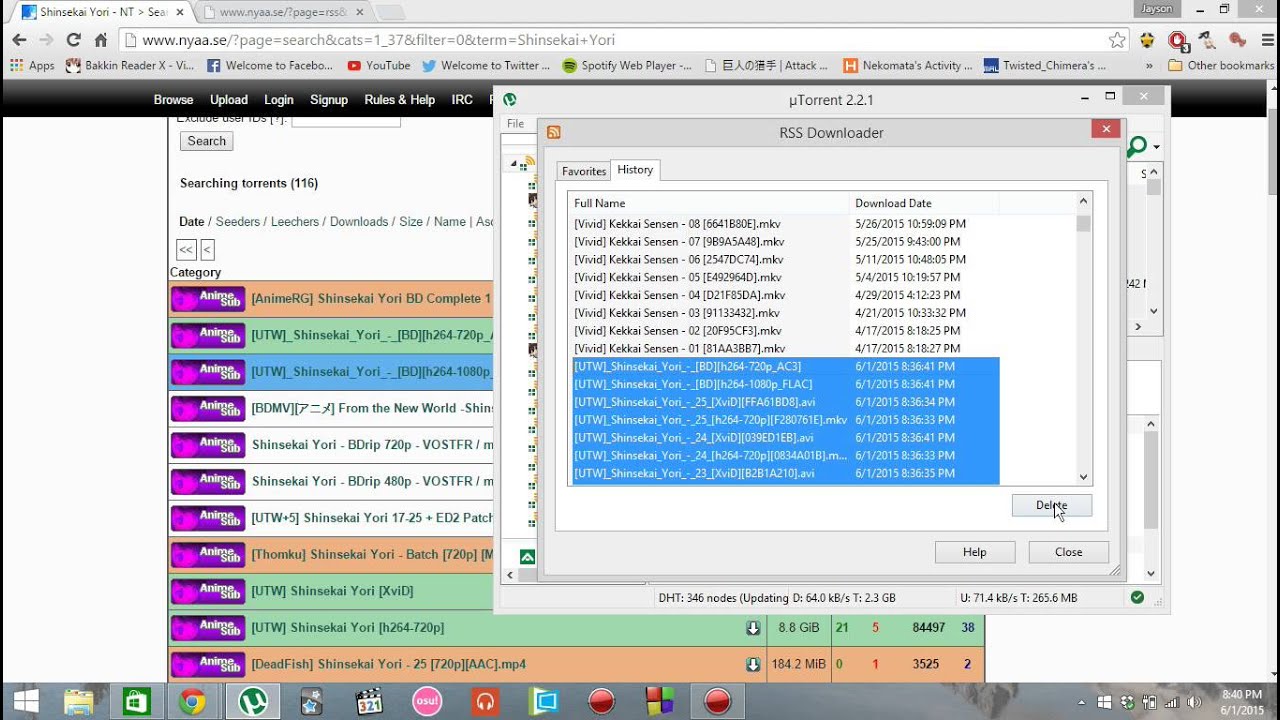Open Media Player Classic 321 taskbar icon
This screenshot has width=1280, height=720.
370,702
